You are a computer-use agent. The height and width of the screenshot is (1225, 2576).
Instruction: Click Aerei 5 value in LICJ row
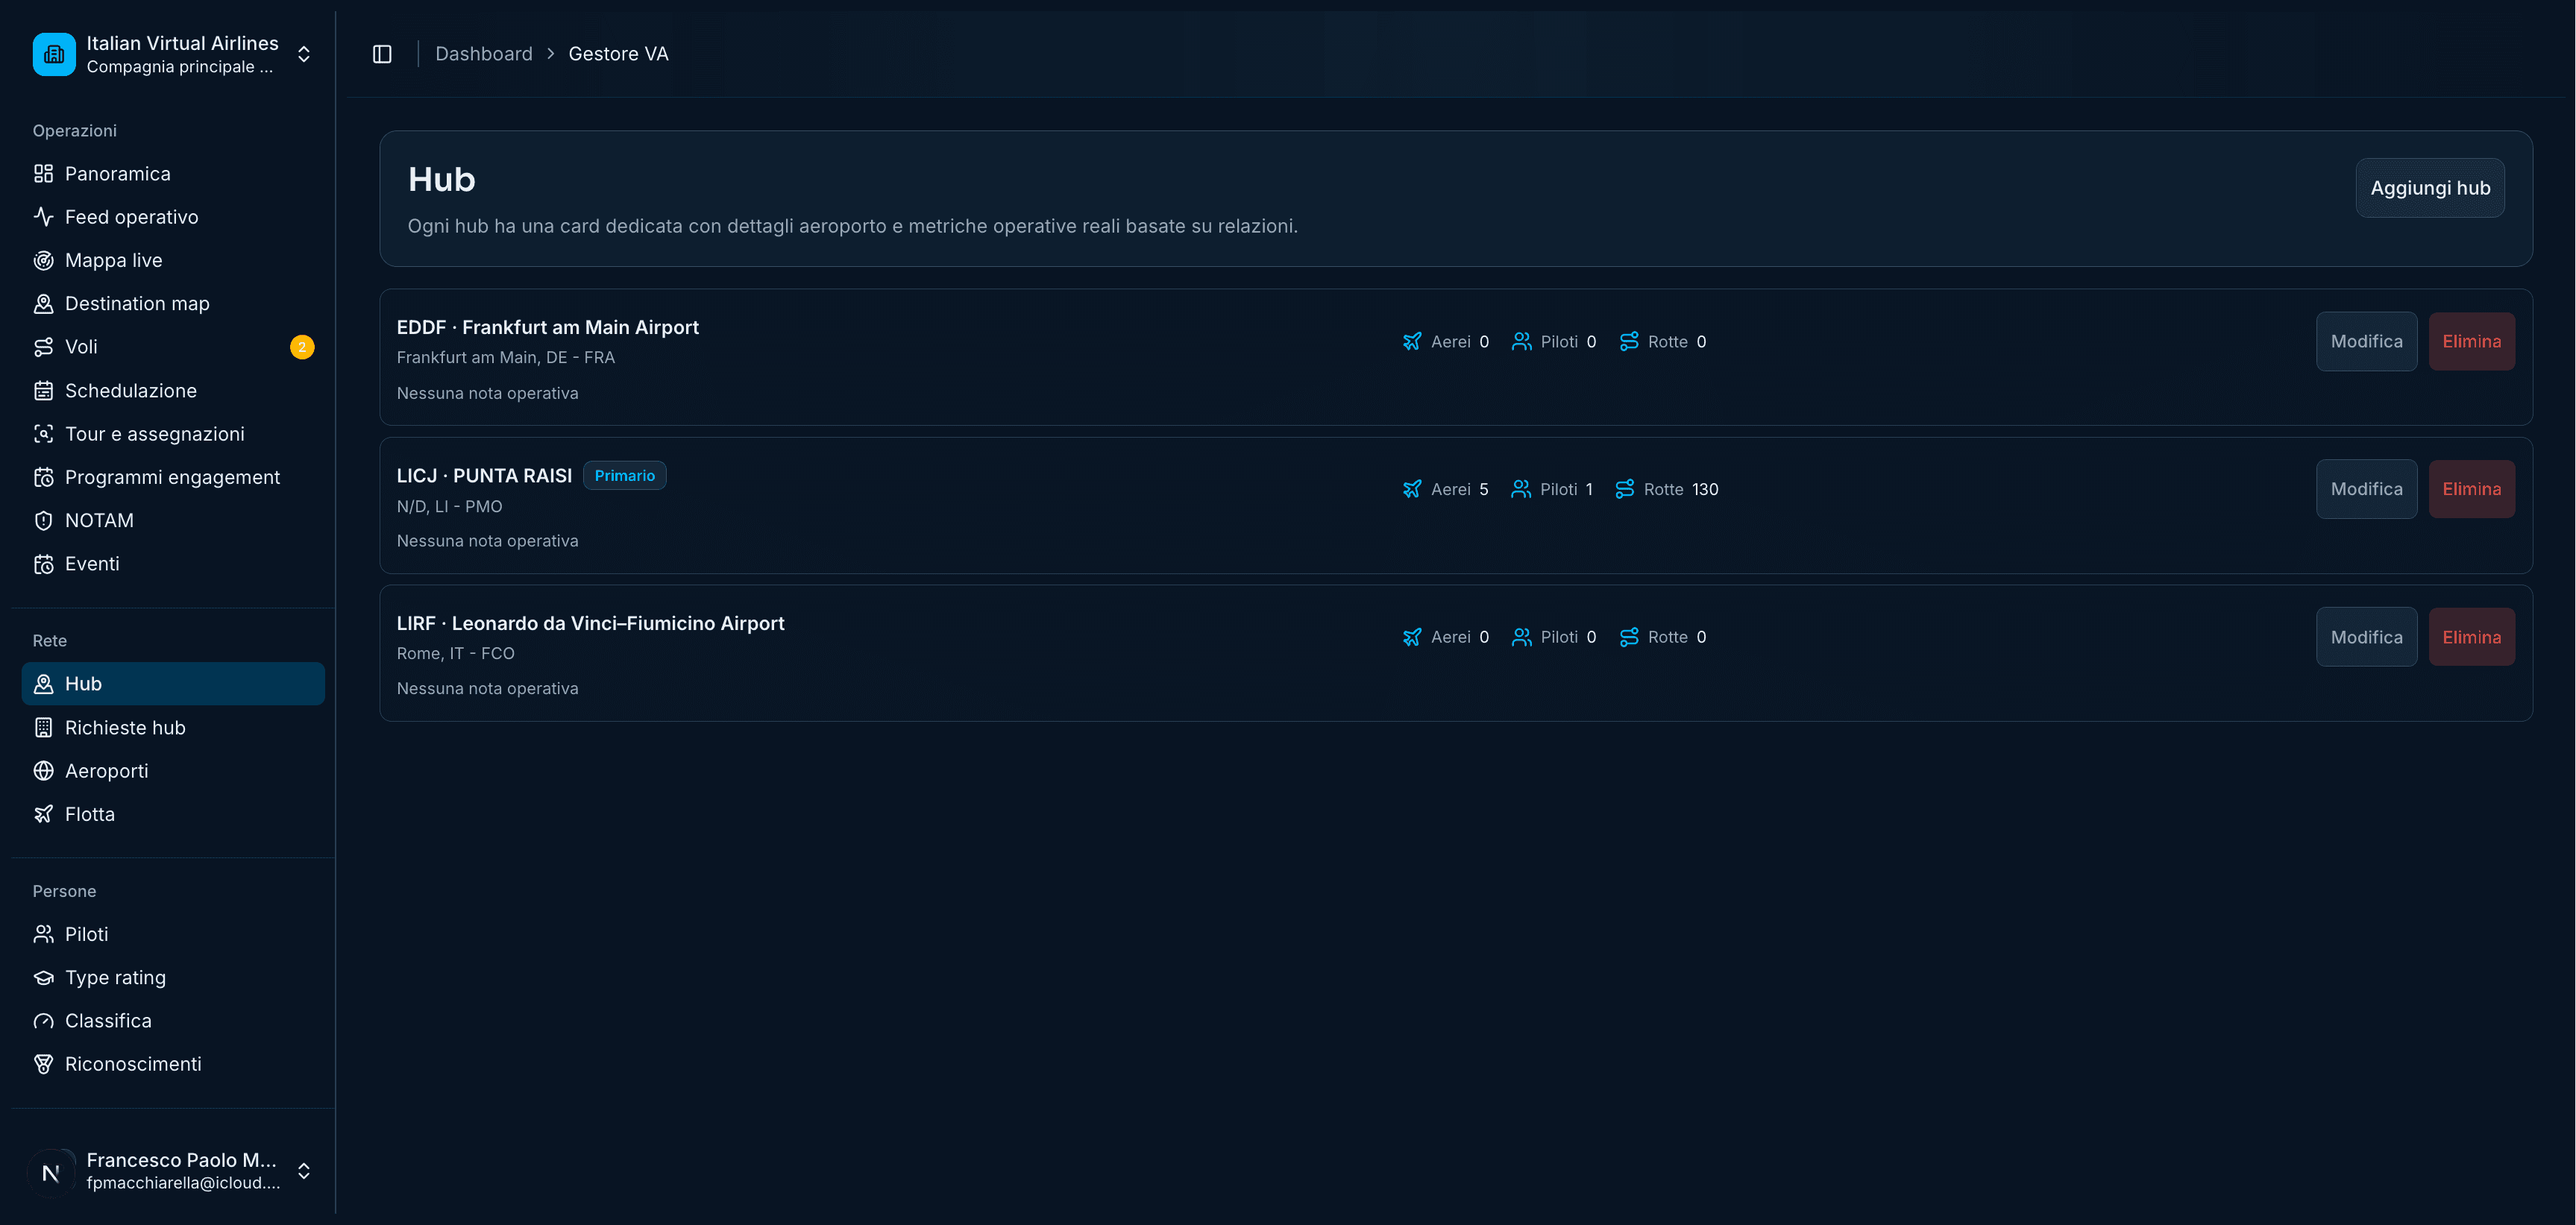(1483, 489)
